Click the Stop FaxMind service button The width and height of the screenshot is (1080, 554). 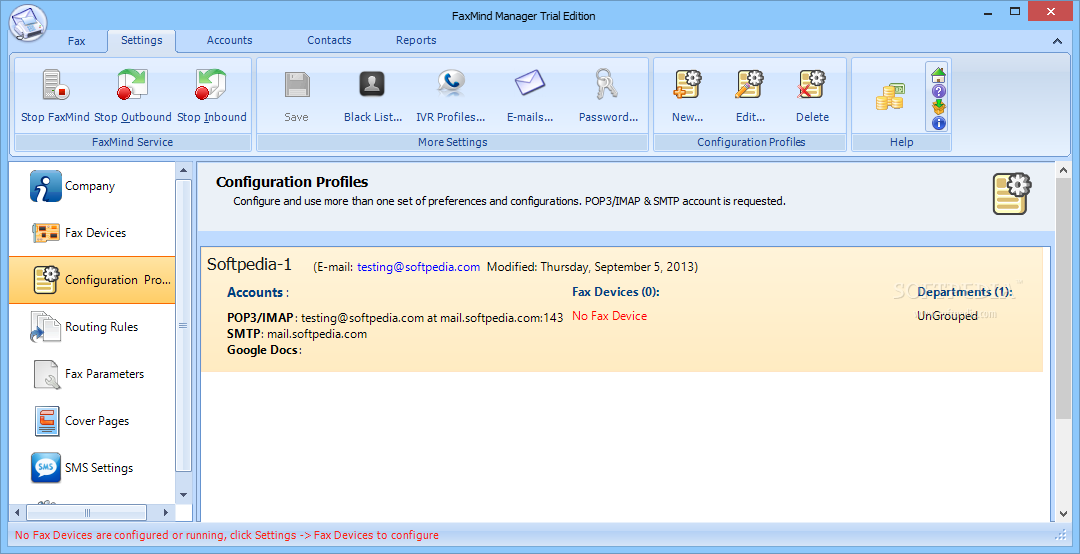[55, 96]
